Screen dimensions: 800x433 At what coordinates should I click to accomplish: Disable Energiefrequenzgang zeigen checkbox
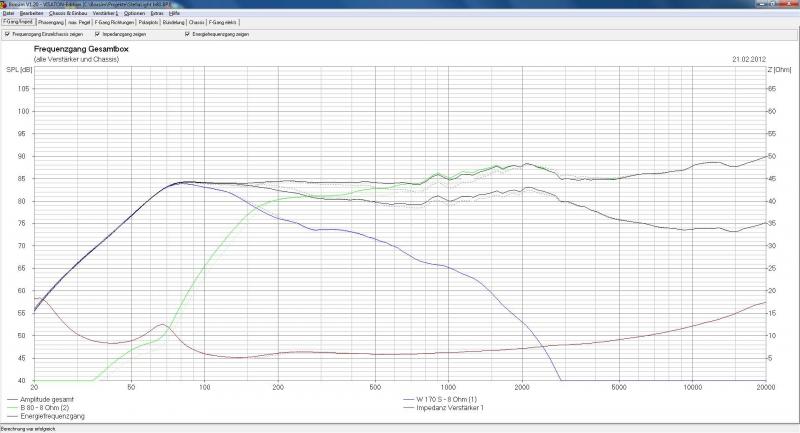[187, 34]
